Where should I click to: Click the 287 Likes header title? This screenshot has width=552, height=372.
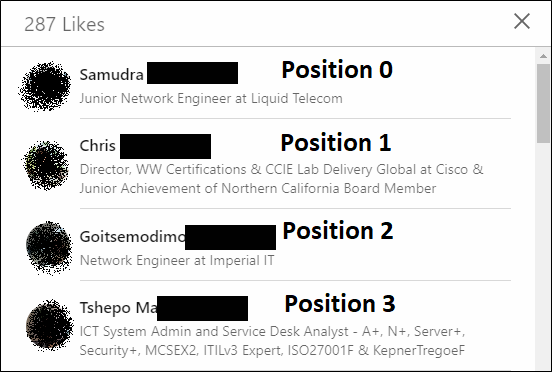[64, 25]
